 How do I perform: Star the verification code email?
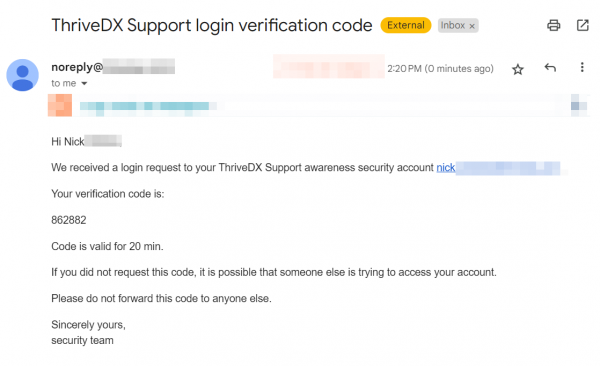click(x=518, y=69)
